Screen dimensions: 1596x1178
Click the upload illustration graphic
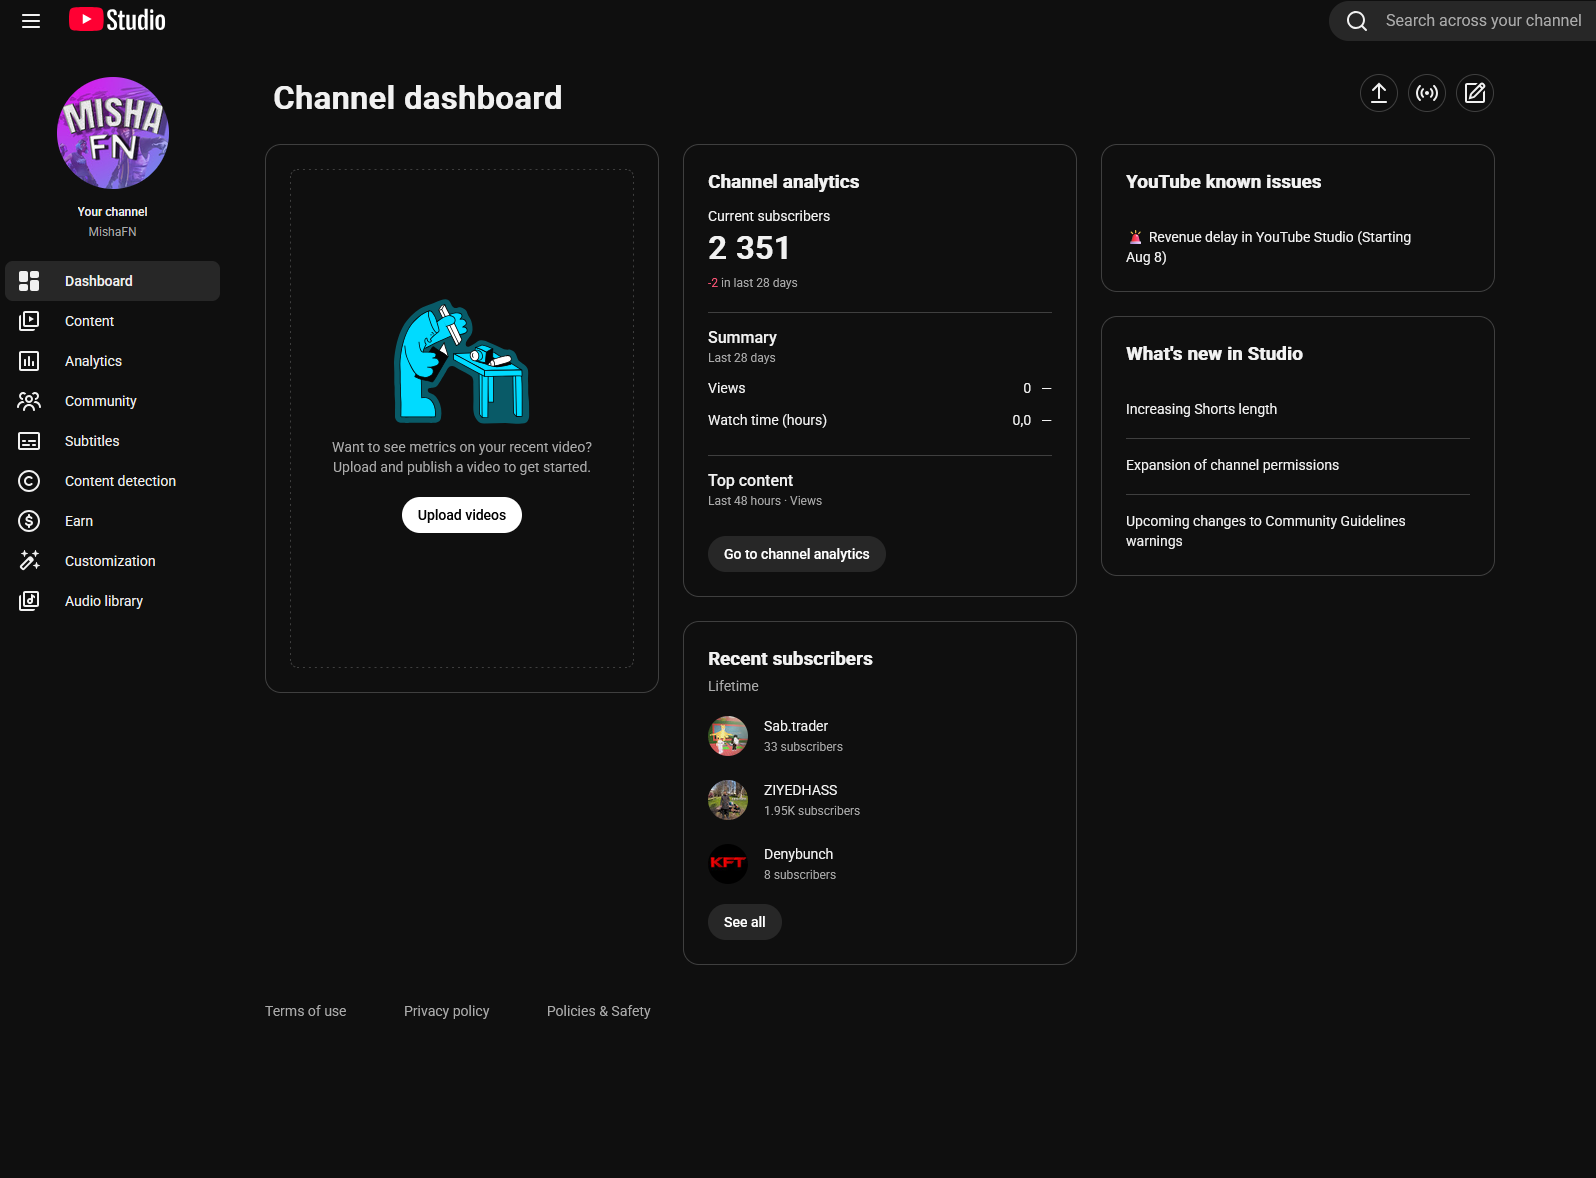pyautogui.click(x=462, y=362)
